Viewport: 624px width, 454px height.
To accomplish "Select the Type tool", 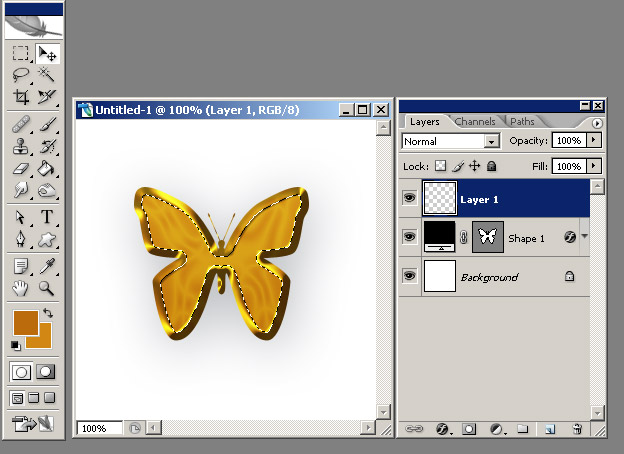I will (x=47, y=217).
